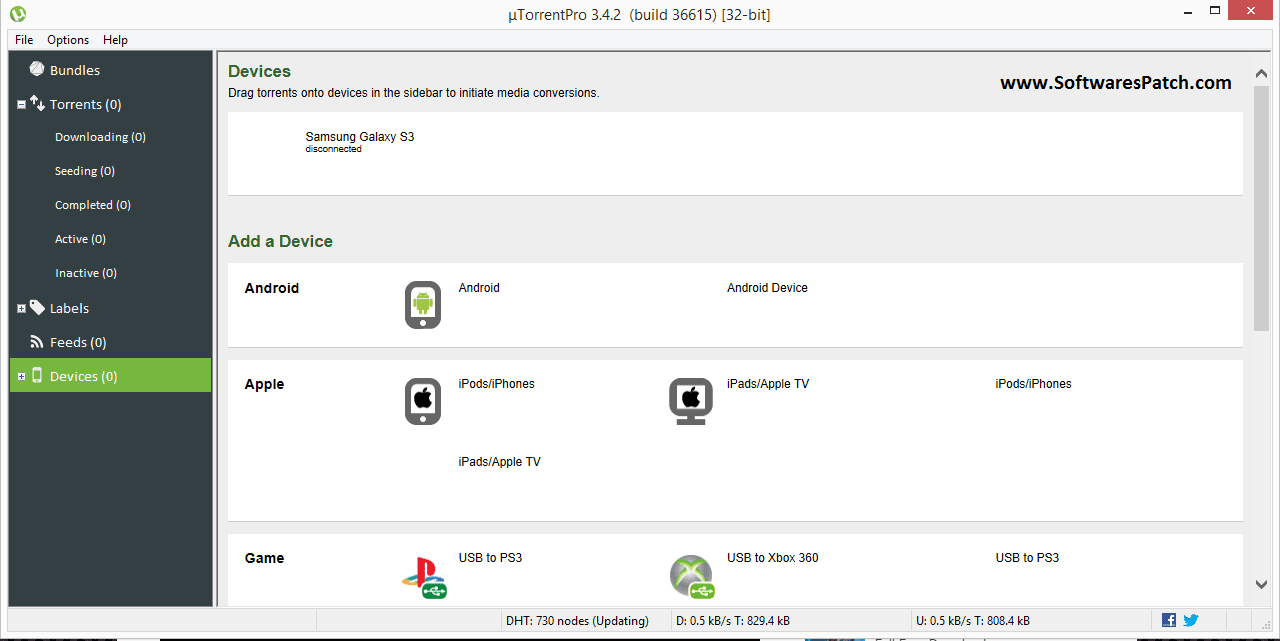1280x641 pixels.
Task: Select the Samsung Galaxy S3 device
Action: [359, 137]
